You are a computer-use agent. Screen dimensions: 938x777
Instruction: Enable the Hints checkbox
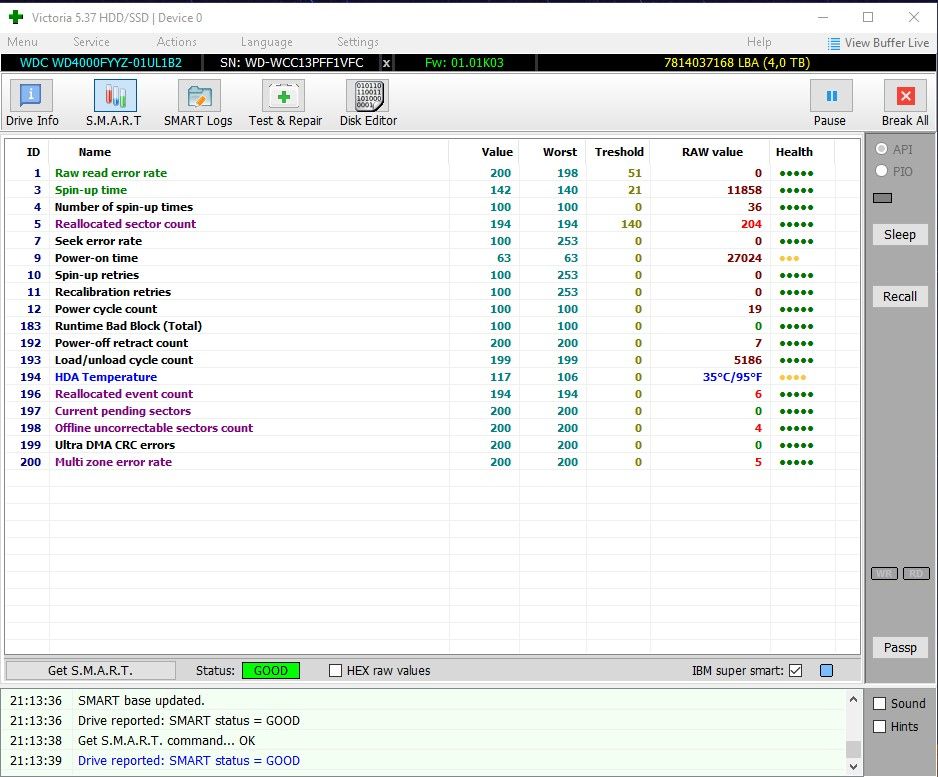click(x=879, y=727)
